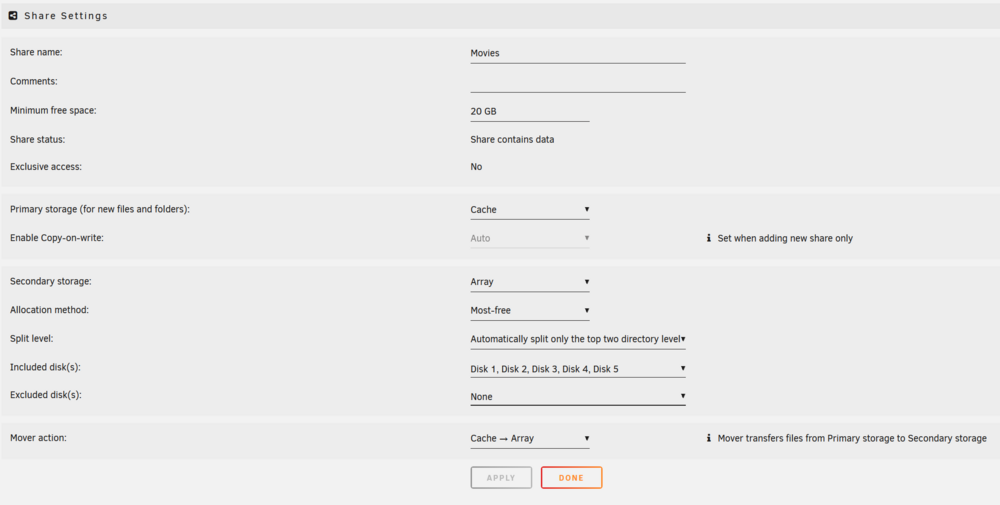
Task: Click the DONE button
Action: pos(571,478)
